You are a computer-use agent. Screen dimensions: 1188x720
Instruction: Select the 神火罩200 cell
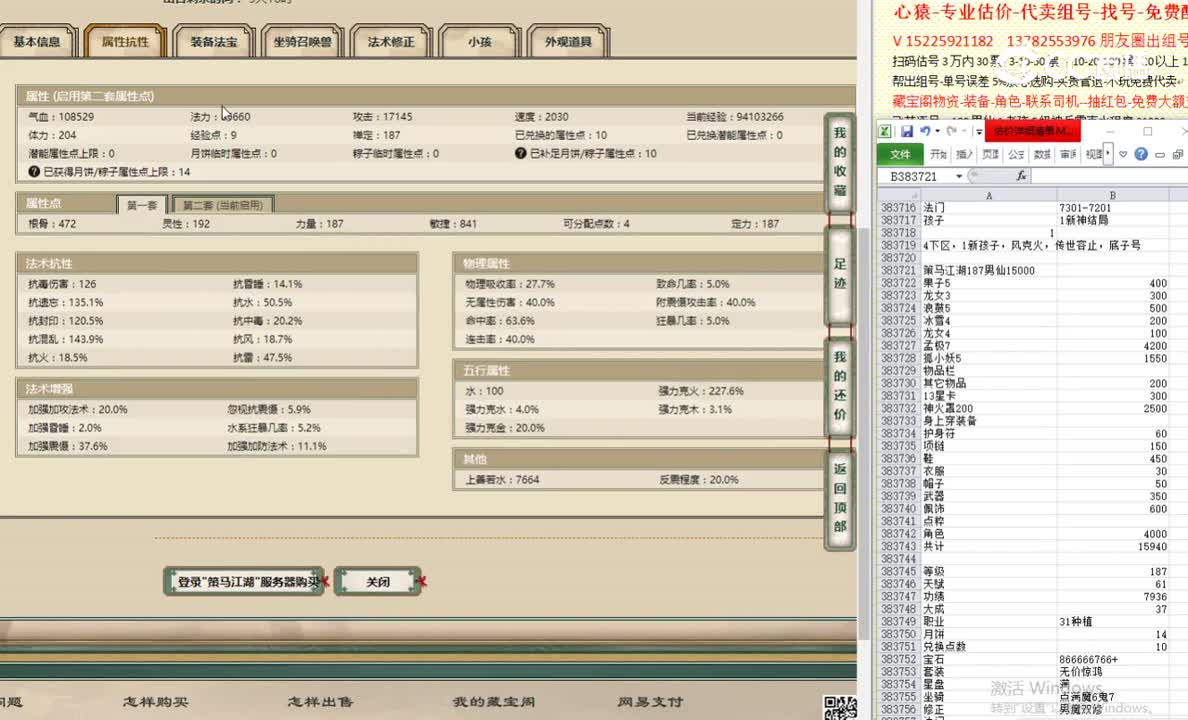click(x=989, y=408)
